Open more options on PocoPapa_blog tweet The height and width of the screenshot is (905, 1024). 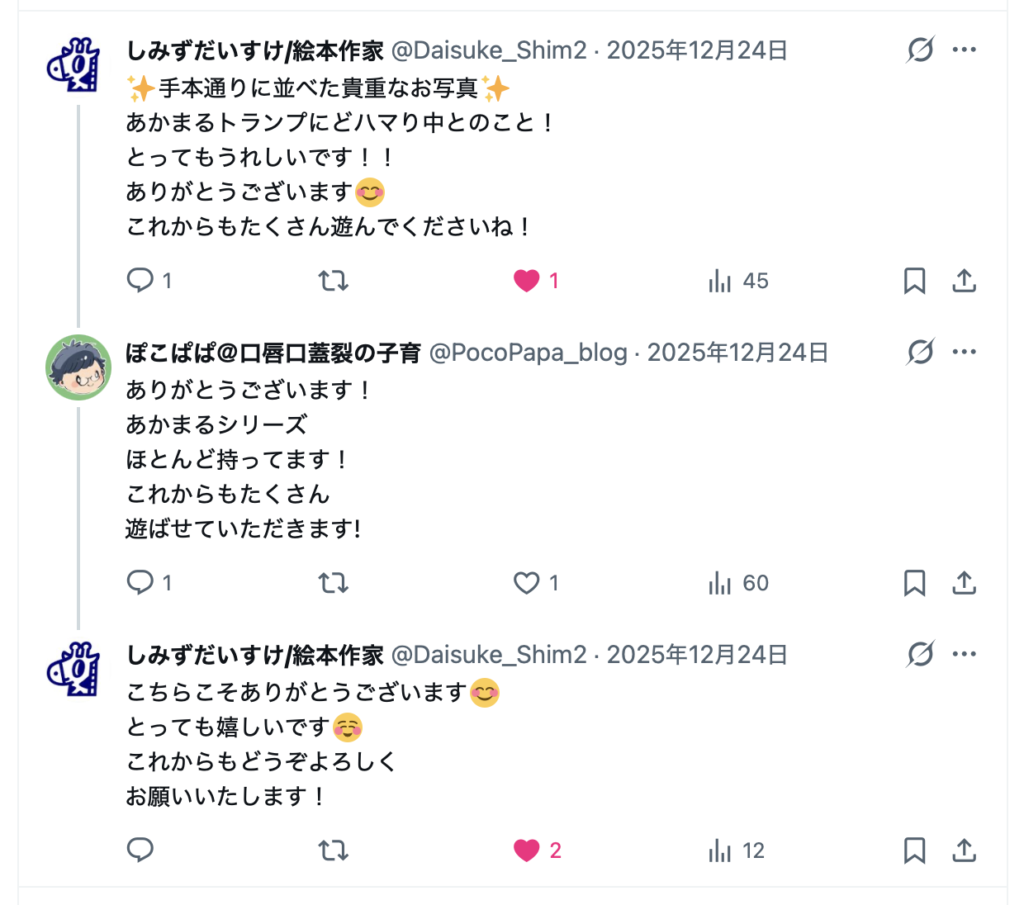pyautogui.click(x=964, y=352)
